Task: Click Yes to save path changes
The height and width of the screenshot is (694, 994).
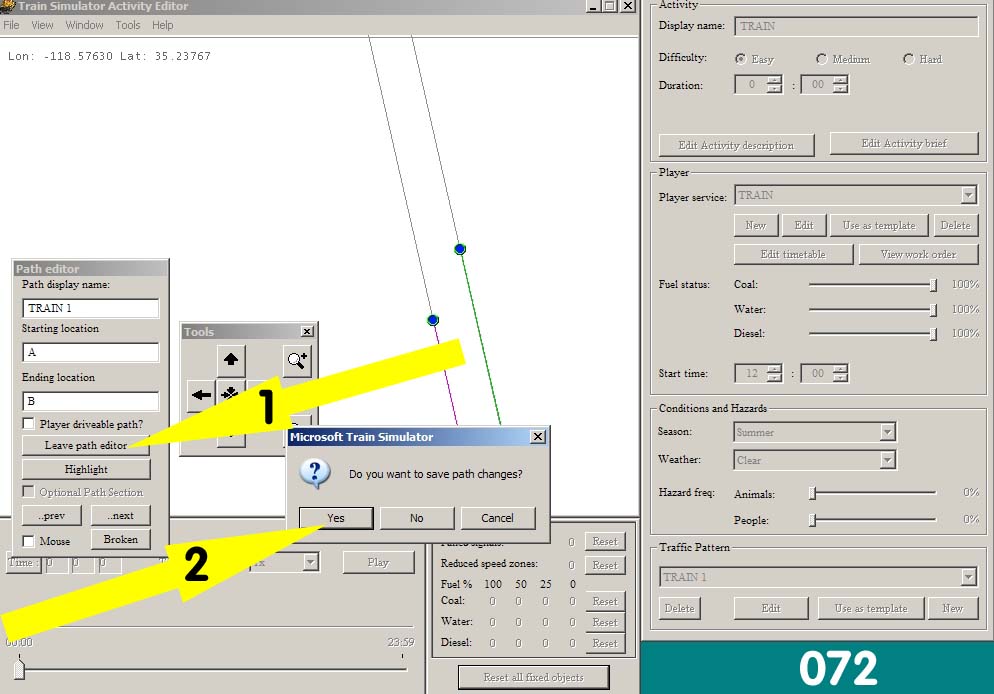Action: click(336, 518)
